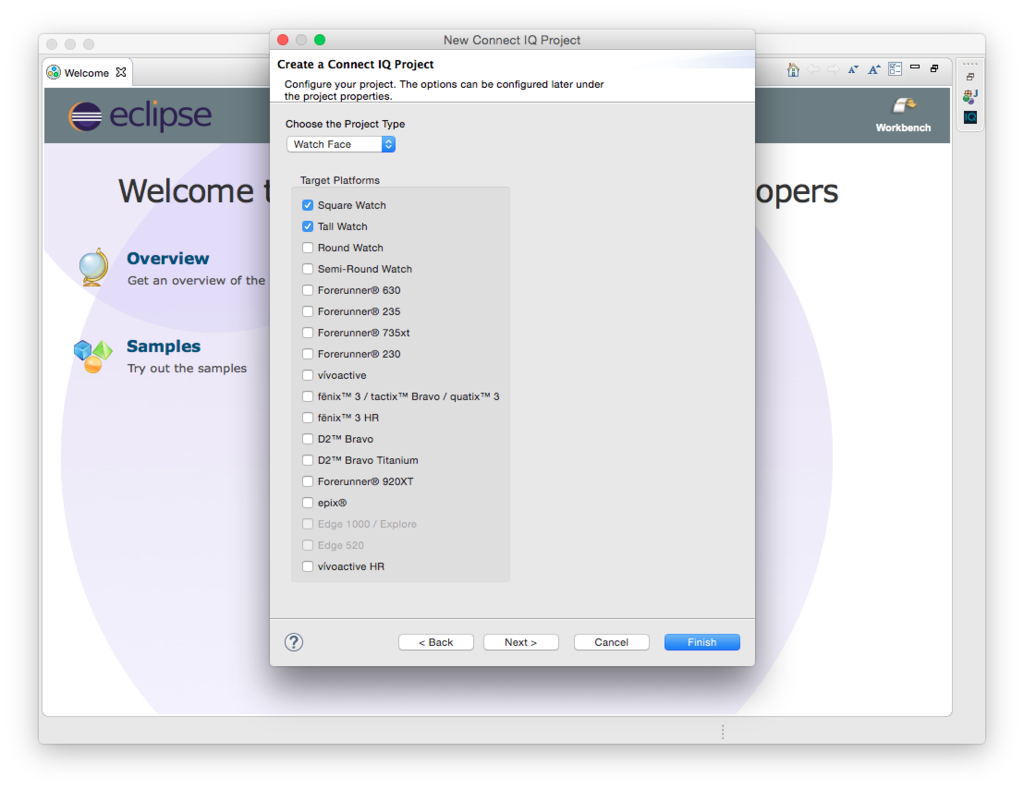The width and height of the screenshot is (1024, 790).
Task: Enable the Semi-Round Watch platform
Action: pos(308,269)
